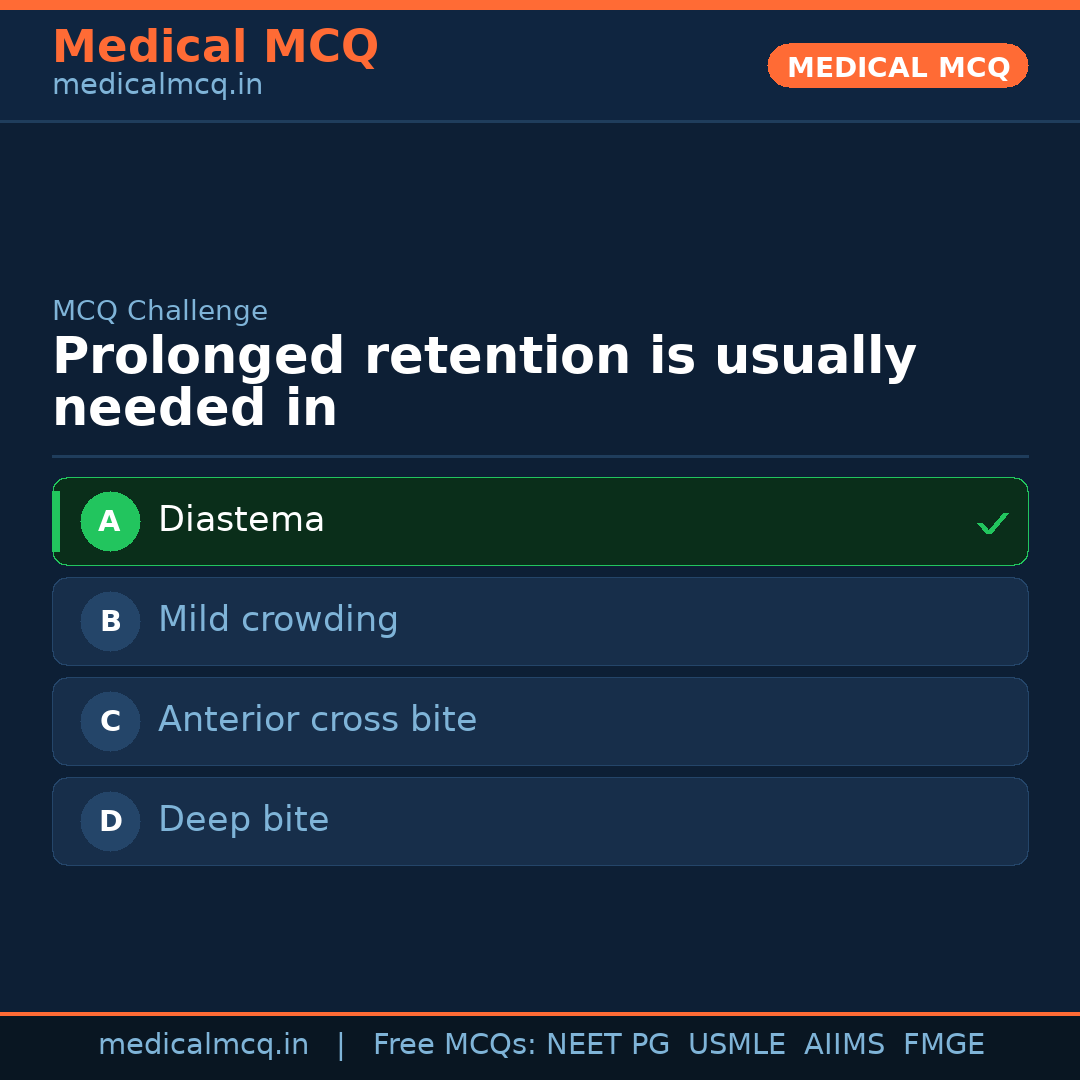Image resolution: width=1080 pixels, height=1080 pixels.
Task: Click the question text Prolonged retention is usually needed in
Action: (x=484, y=380)
